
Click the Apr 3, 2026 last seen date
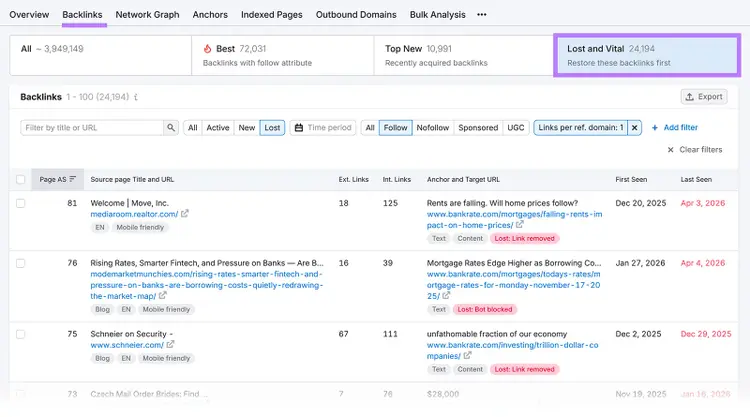click(703, 203)
